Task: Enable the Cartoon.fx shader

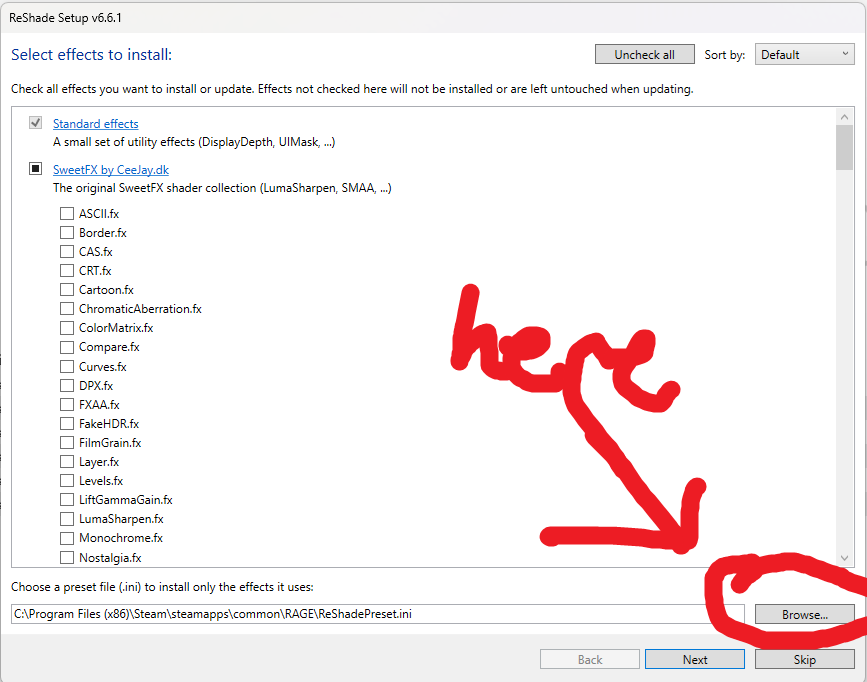Action: tap(67, 289)
